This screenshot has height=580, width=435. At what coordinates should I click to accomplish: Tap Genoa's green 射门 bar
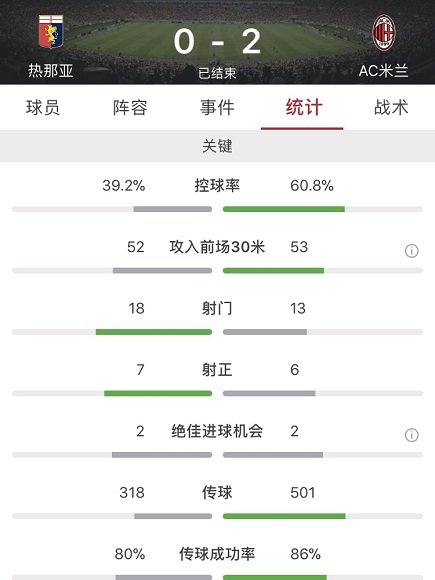click(154, 332)
